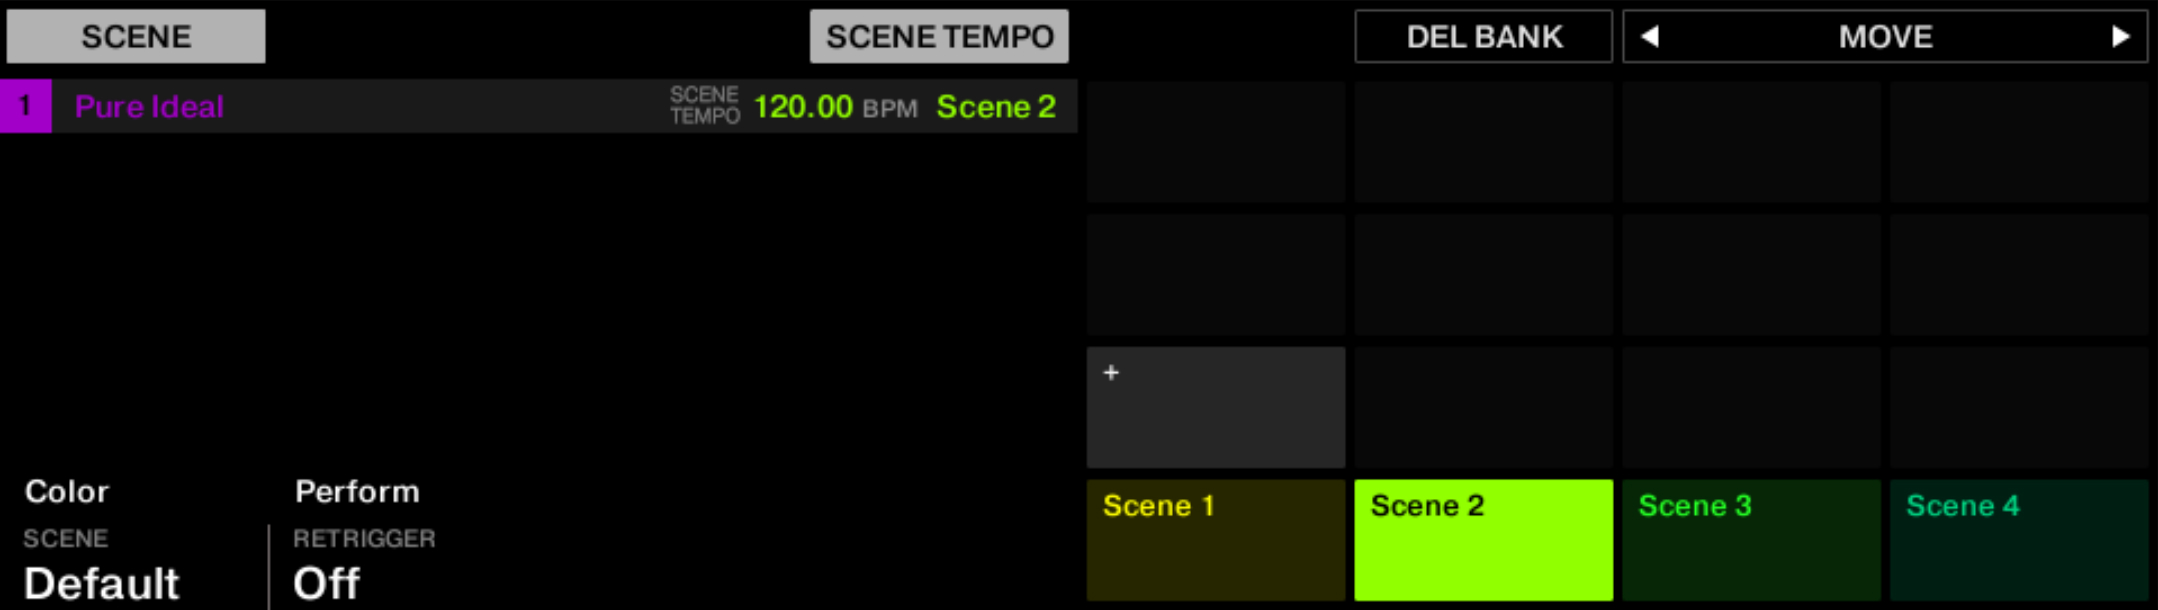Click the 120.00 BPM tempo value
This screenshot has width=2158, height=610.
click(805, 106)
